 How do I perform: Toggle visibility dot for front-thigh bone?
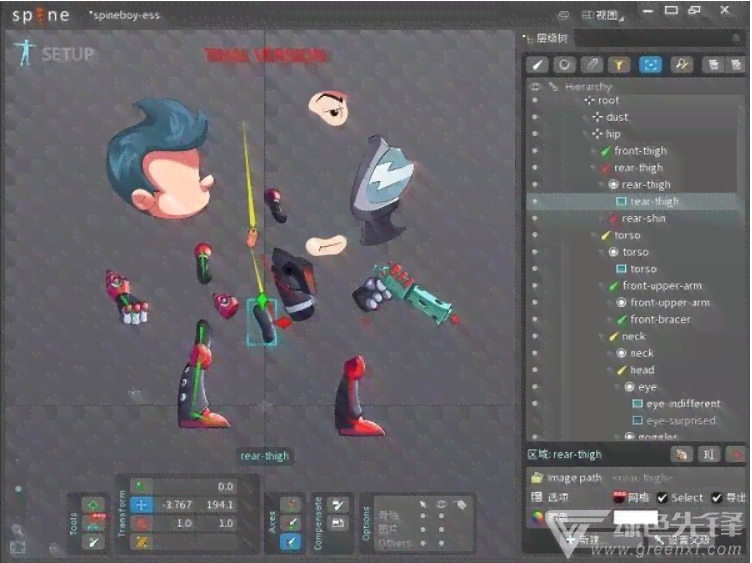tap(535, 151)
